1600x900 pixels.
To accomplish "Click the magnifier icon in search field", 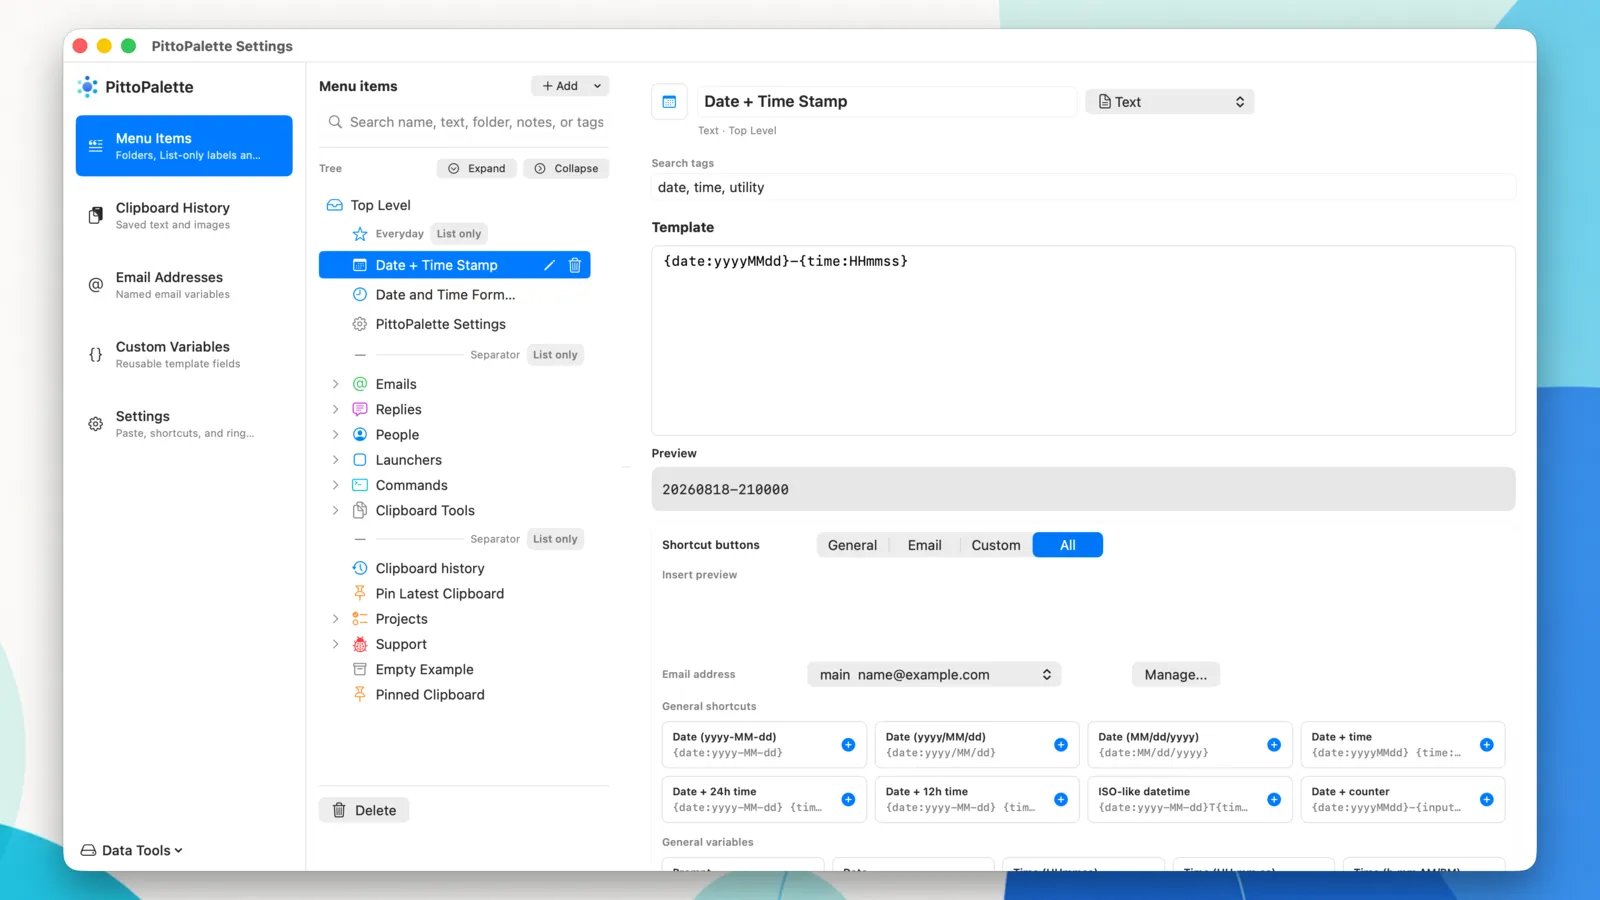I will click(335, 122).
